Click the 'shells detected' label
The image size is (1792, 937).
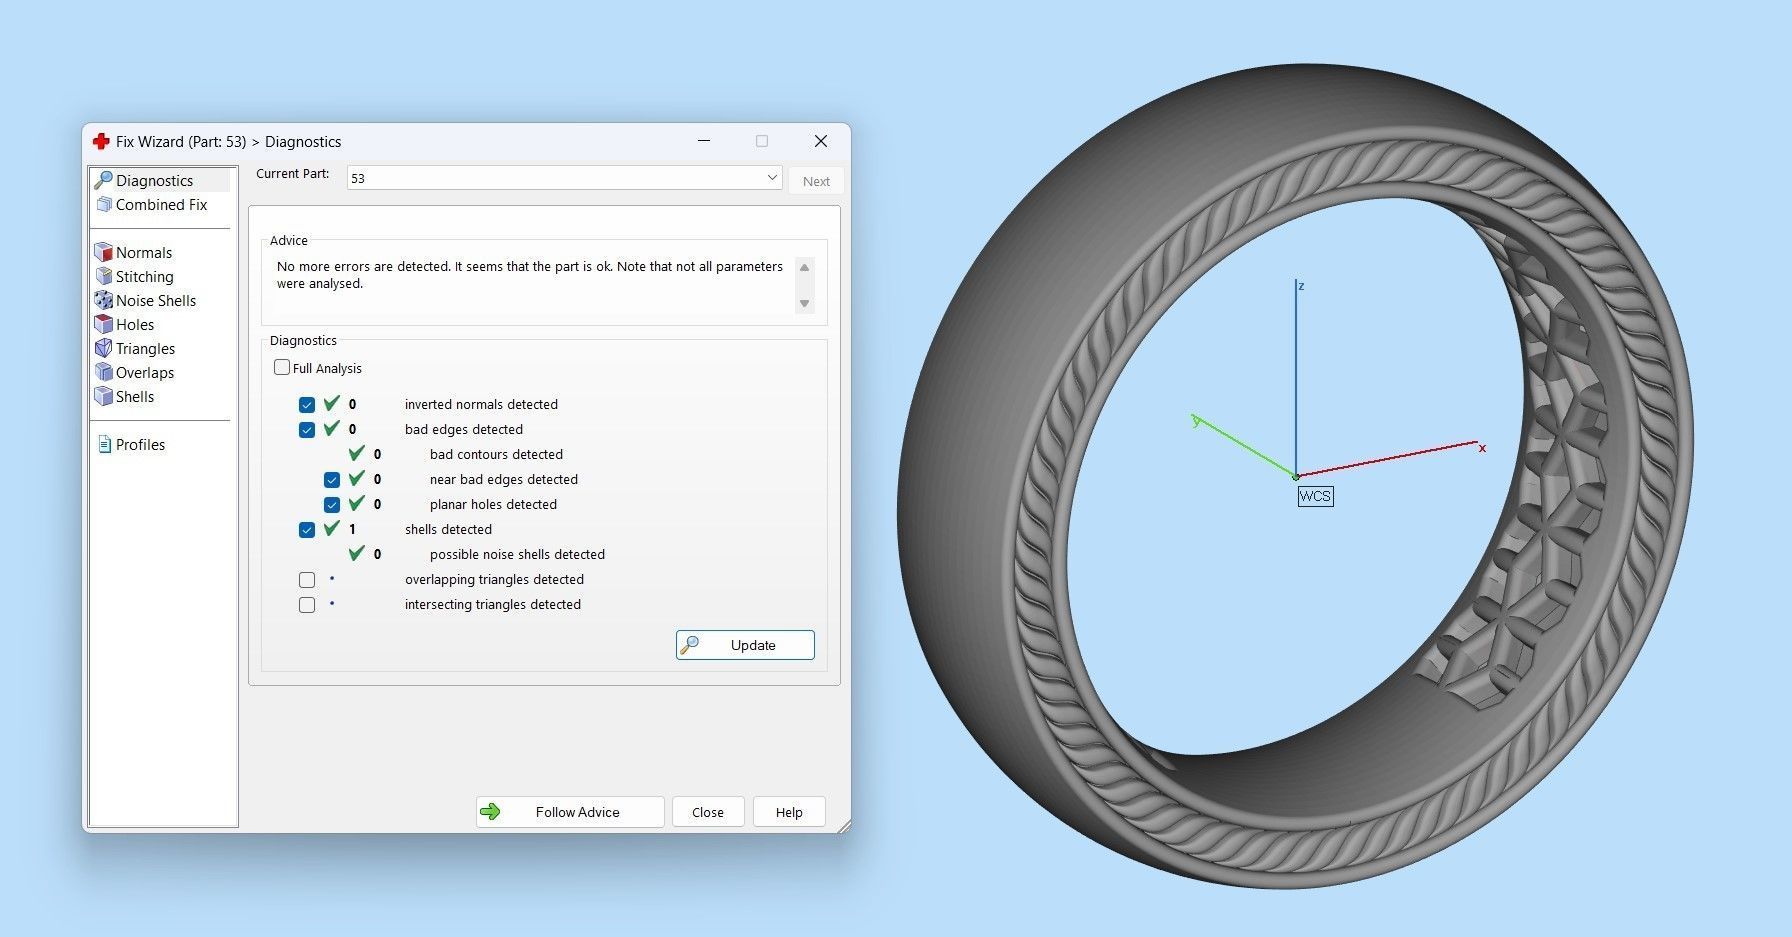(x=448, y=530)
